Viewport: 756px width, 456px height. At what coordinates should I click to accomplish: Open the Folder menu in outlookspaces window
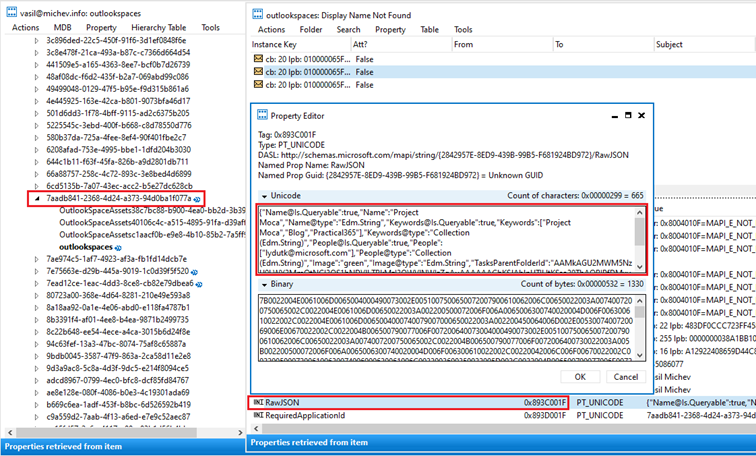310,29
